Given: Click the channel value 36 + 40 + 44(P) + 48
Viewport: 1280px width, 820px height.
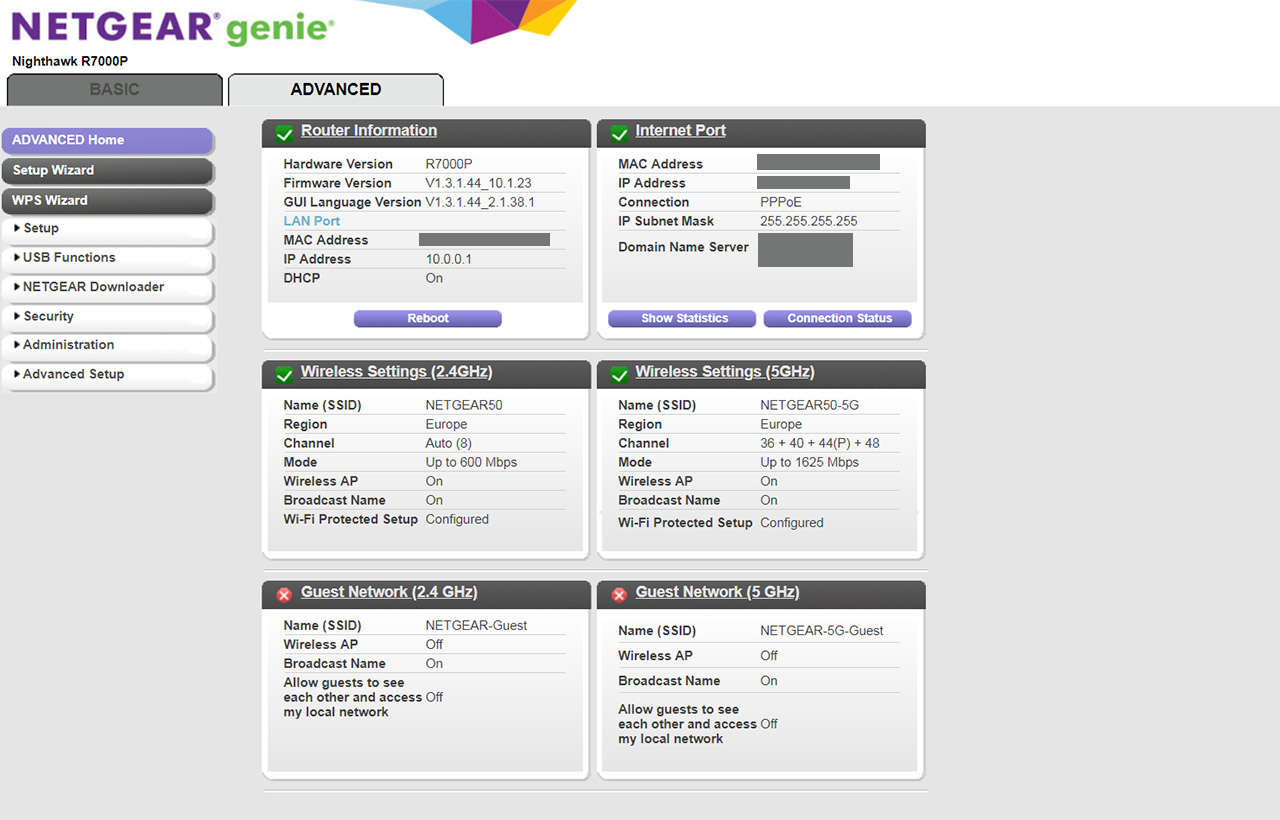Looking at the screenshot, I should (820, 444).
